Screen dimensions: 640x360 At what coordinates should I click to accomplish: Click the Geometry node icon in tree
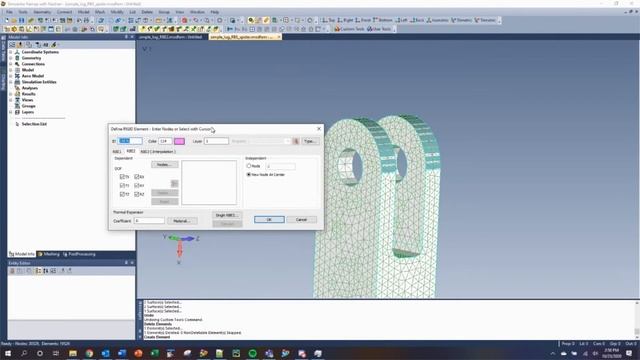tap(17, 58)
